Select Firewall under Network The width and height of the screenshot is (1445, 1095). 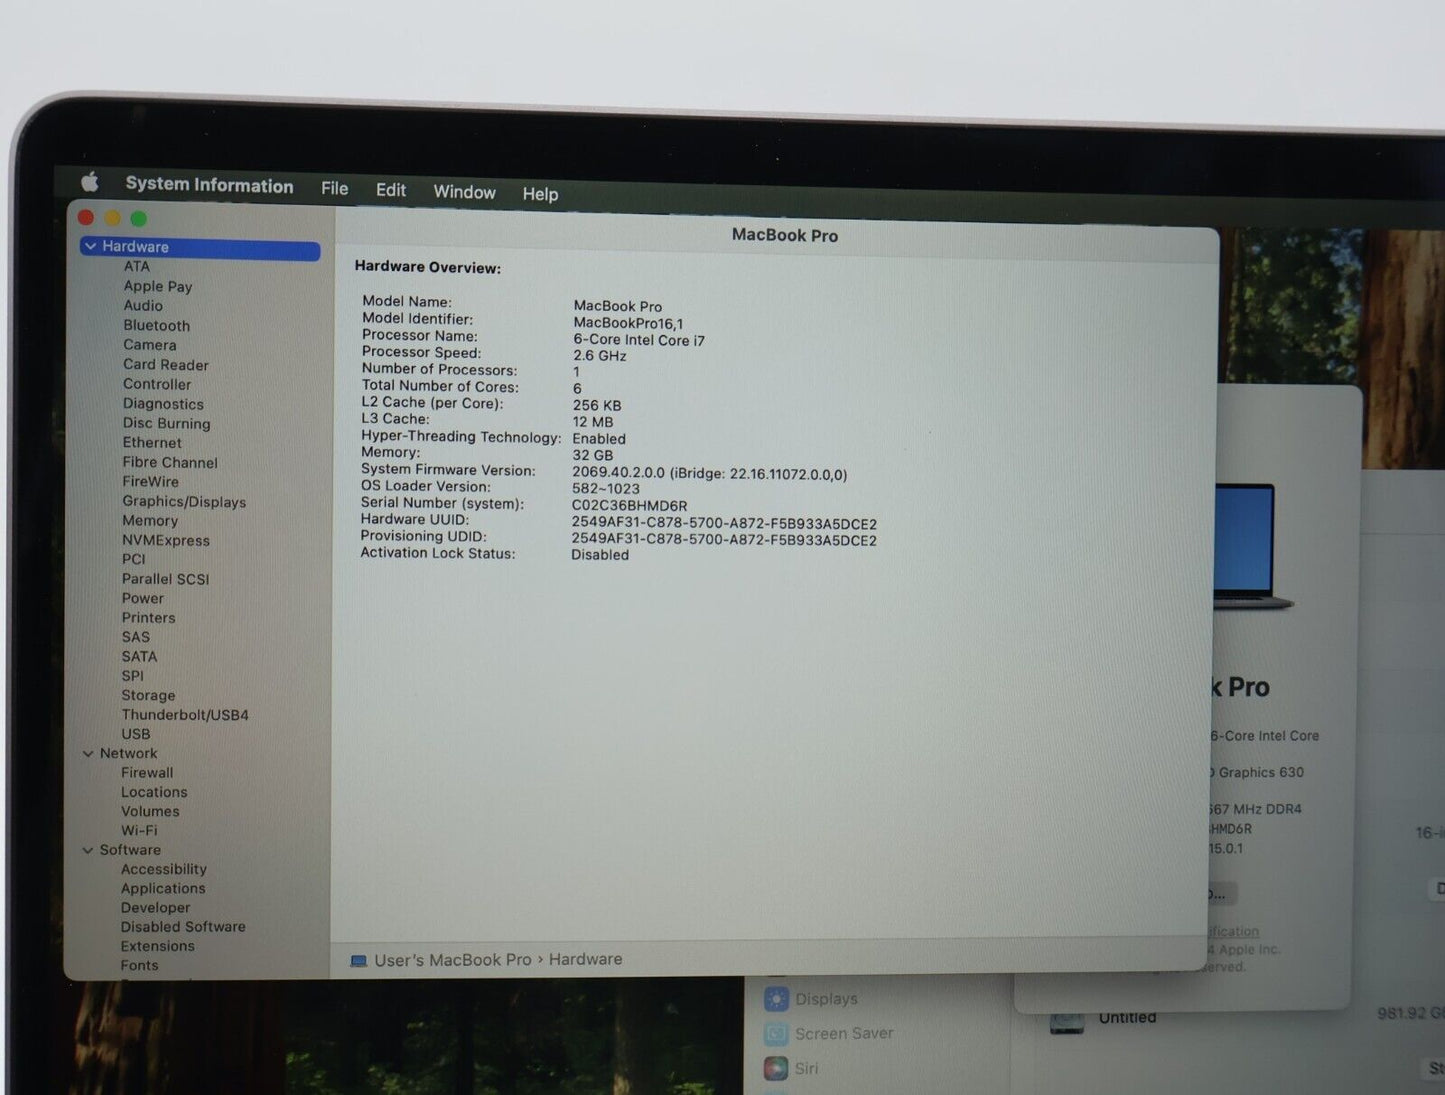tap(147, 773)
